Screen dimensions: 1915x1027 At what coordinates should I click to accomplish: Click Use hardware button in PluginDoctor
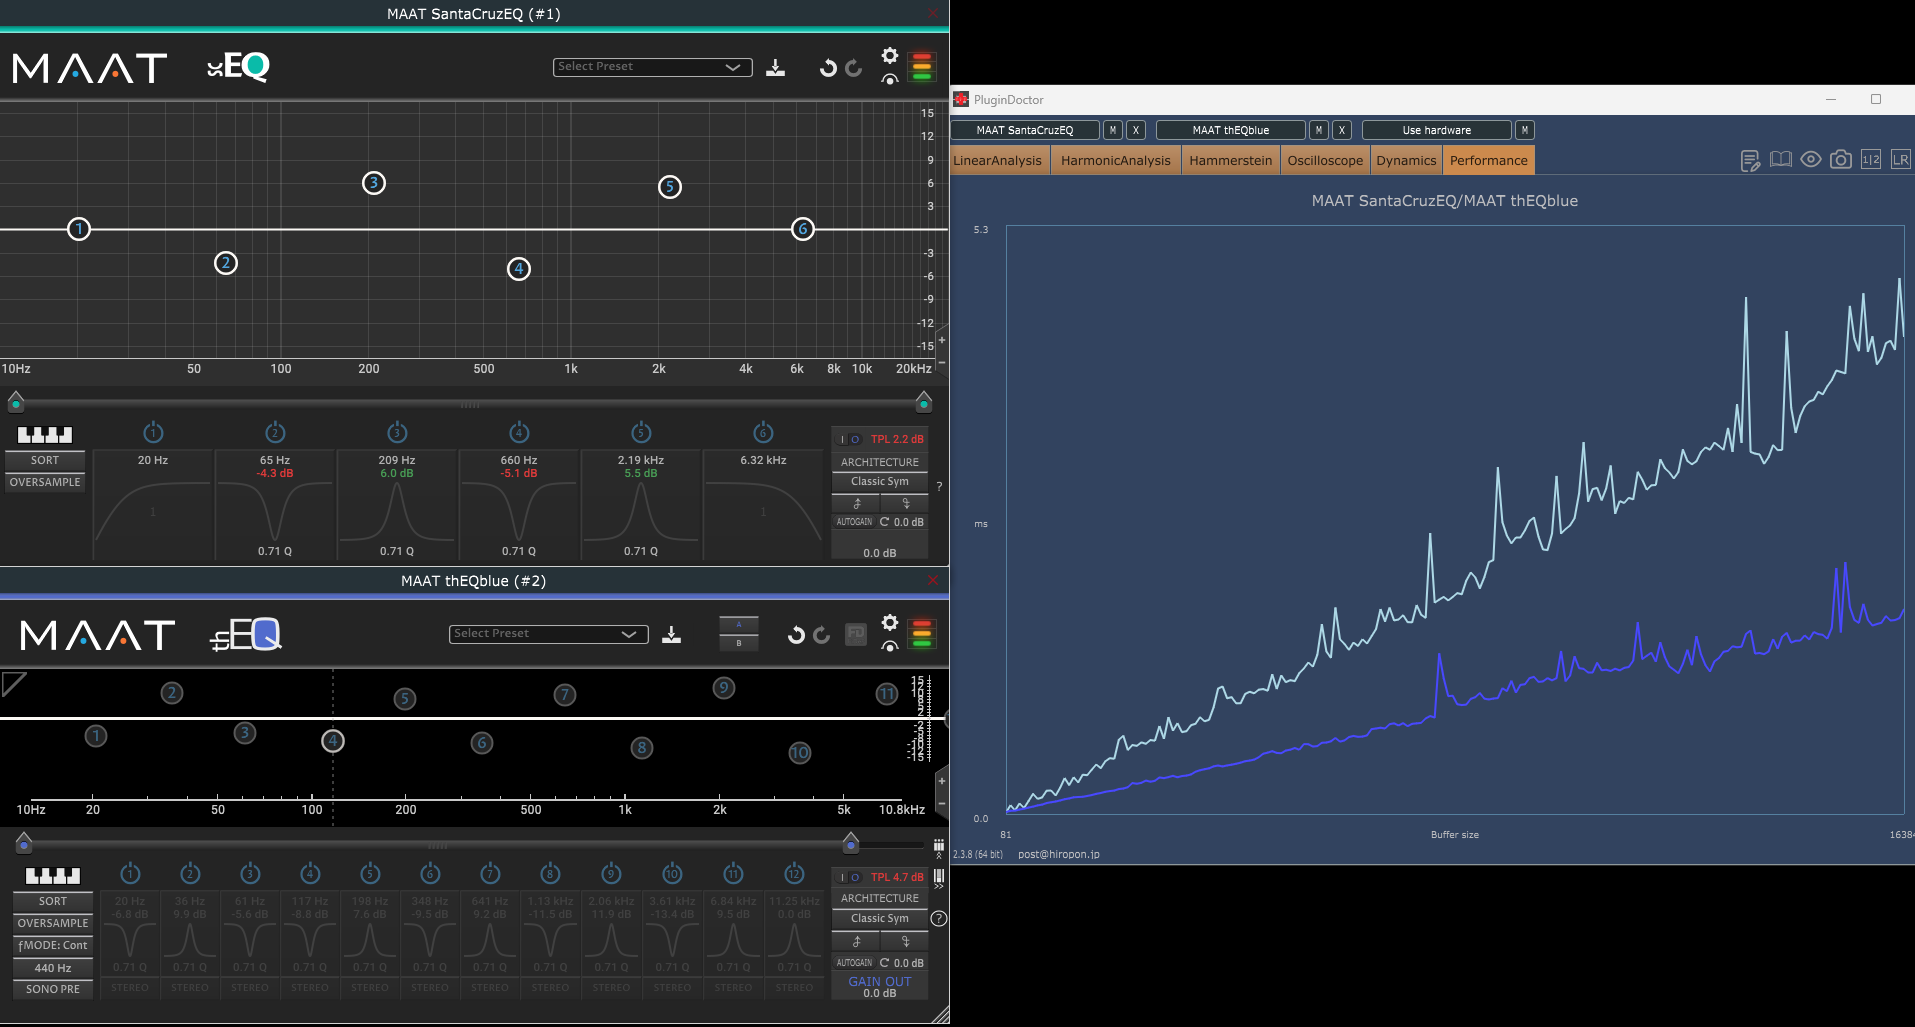pyautogui.click(x=1437, y=130)
